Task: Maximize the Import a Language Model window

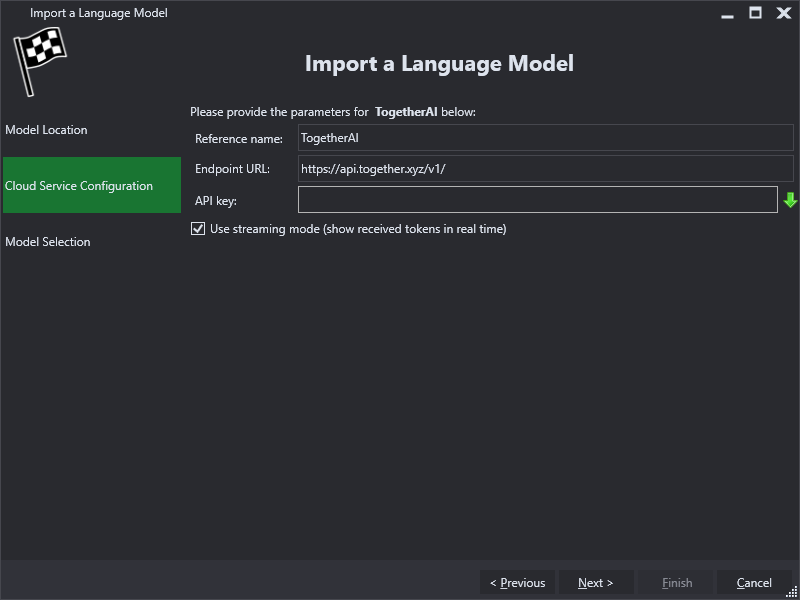Action: [756, 13]
